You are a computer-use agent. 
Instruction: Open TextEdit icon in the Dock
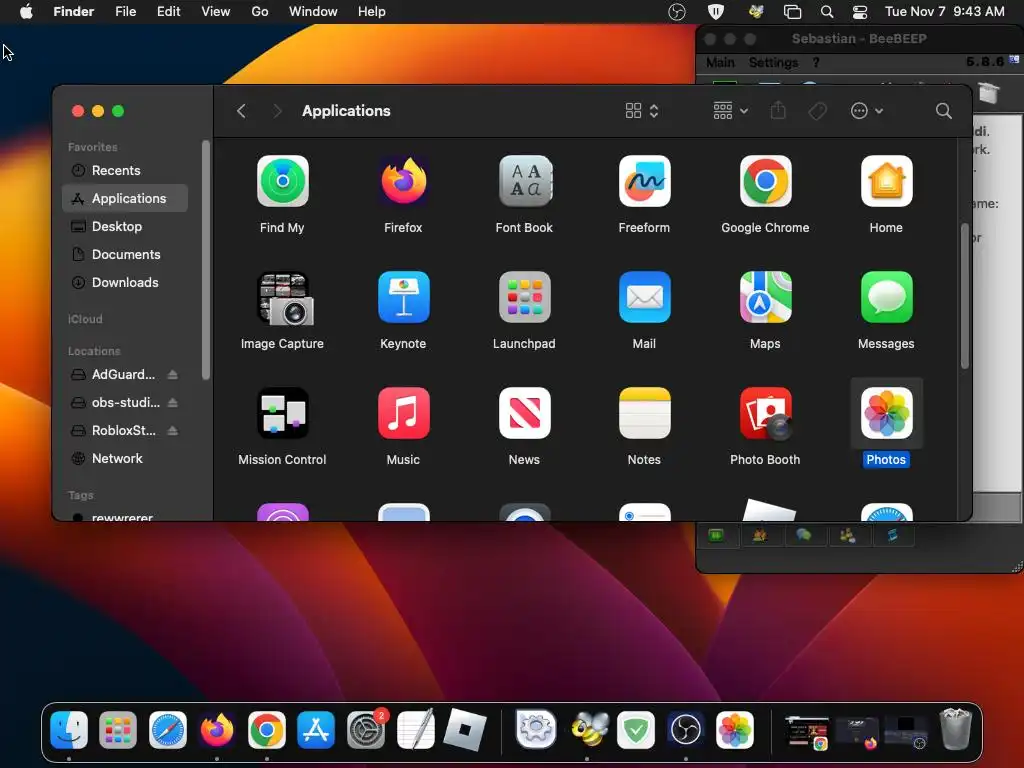415,729
